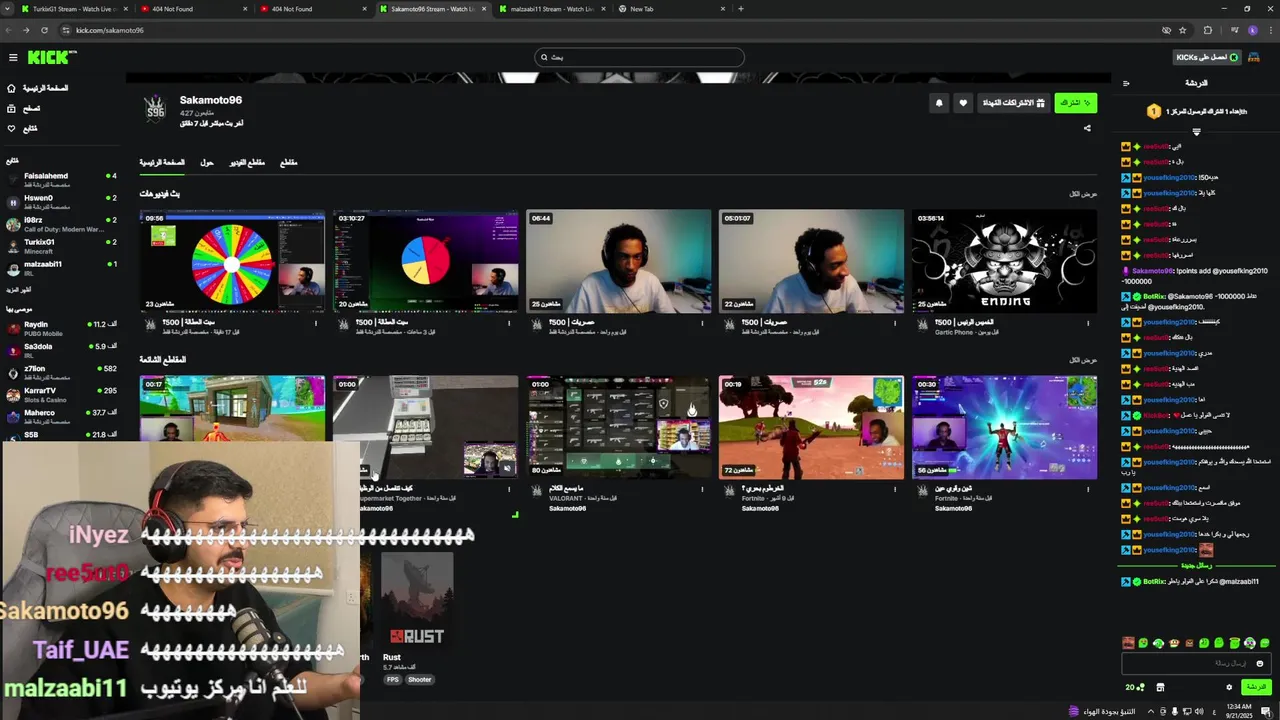Select the Videos tab on channel
The image size is (1280, 720).
tap(247, 162)
